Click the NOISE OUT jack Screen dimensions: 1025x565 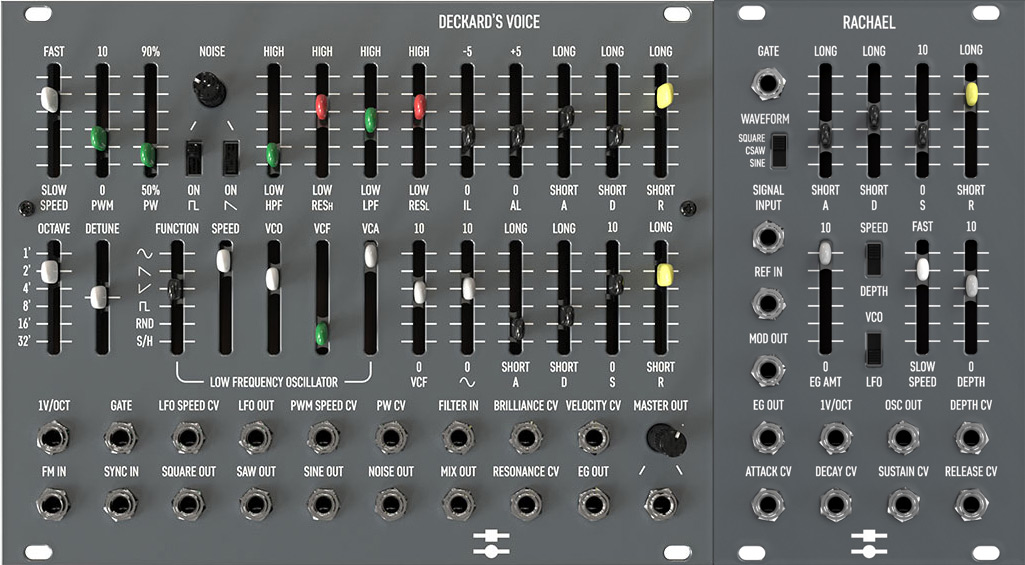[x=391, y=503]
